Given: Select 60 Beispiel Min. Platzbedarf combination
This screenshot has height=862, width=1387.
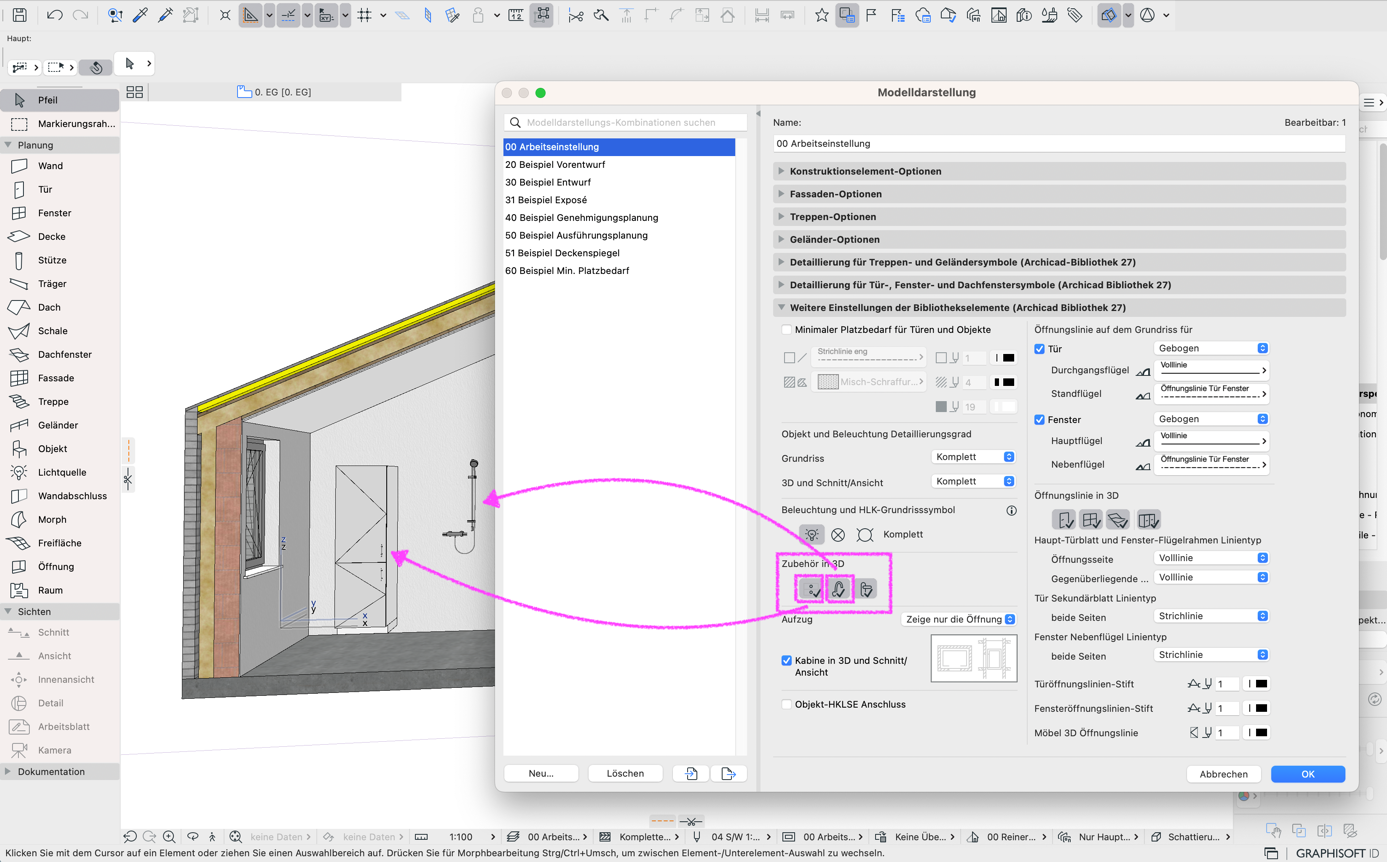Looking at the screenshot, I should 619,271.
